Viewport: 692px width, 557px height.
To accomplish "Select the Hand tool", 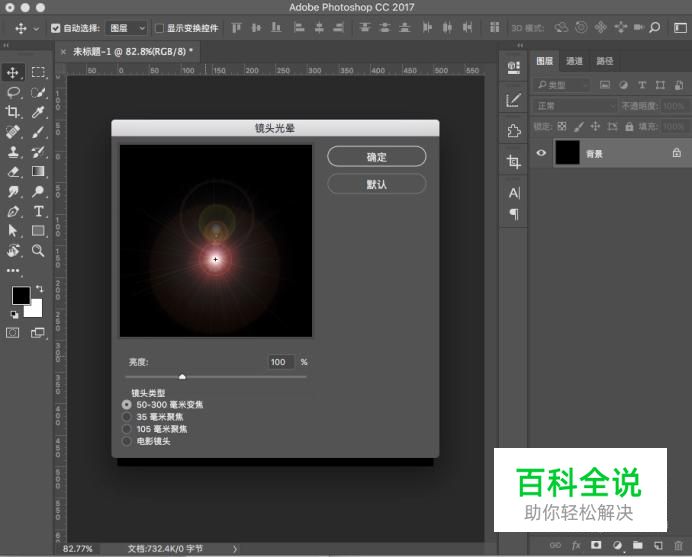I will [x=13, y=250].
